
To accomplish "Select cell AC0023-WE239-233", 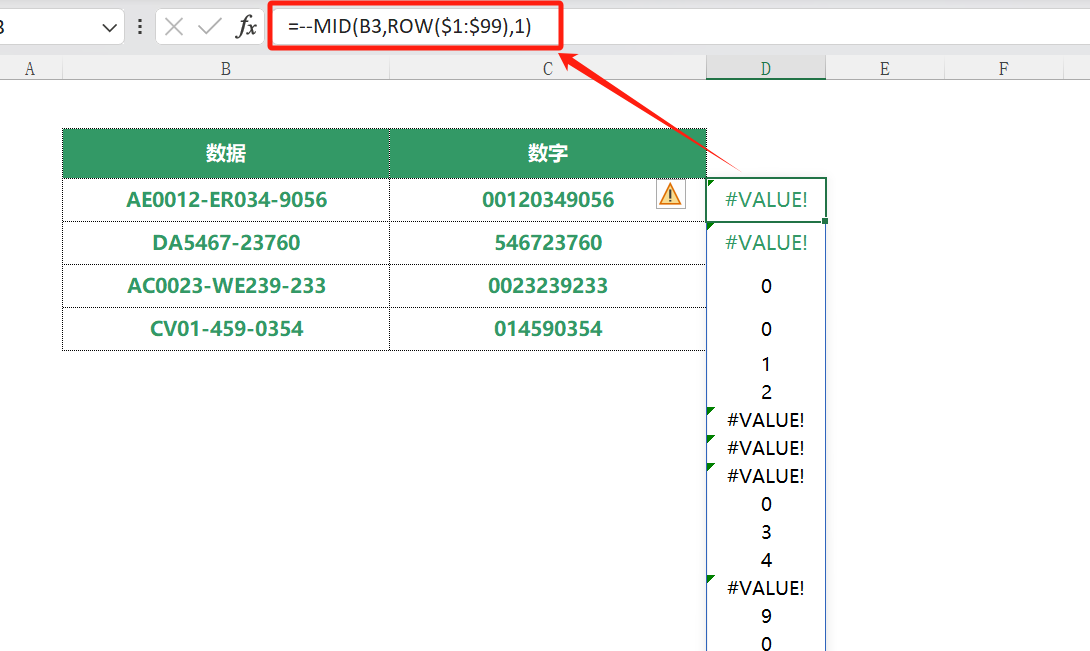I will point(226,286).
